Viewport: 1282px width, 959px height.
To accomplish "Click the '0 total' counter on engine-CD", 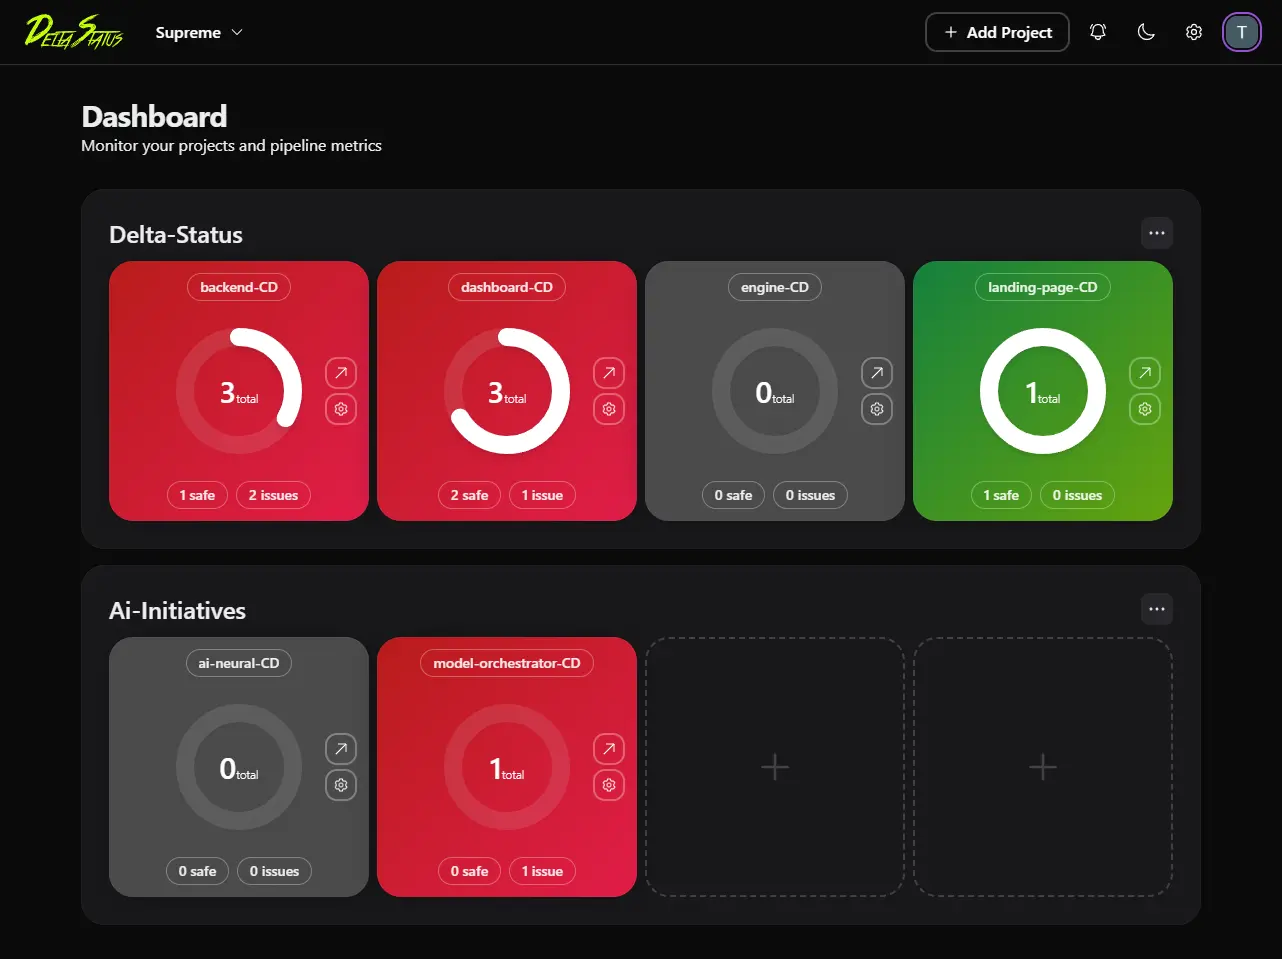I will (x=774, y=392).
